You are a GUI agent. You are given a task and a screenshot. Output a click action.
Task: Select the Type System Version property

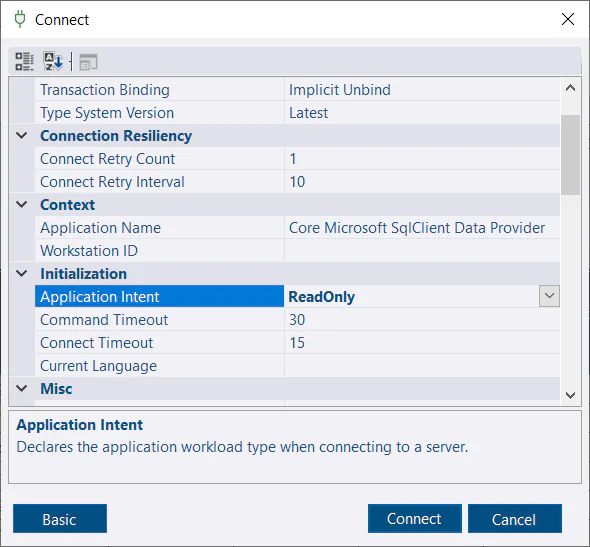(x=160, y=113)
